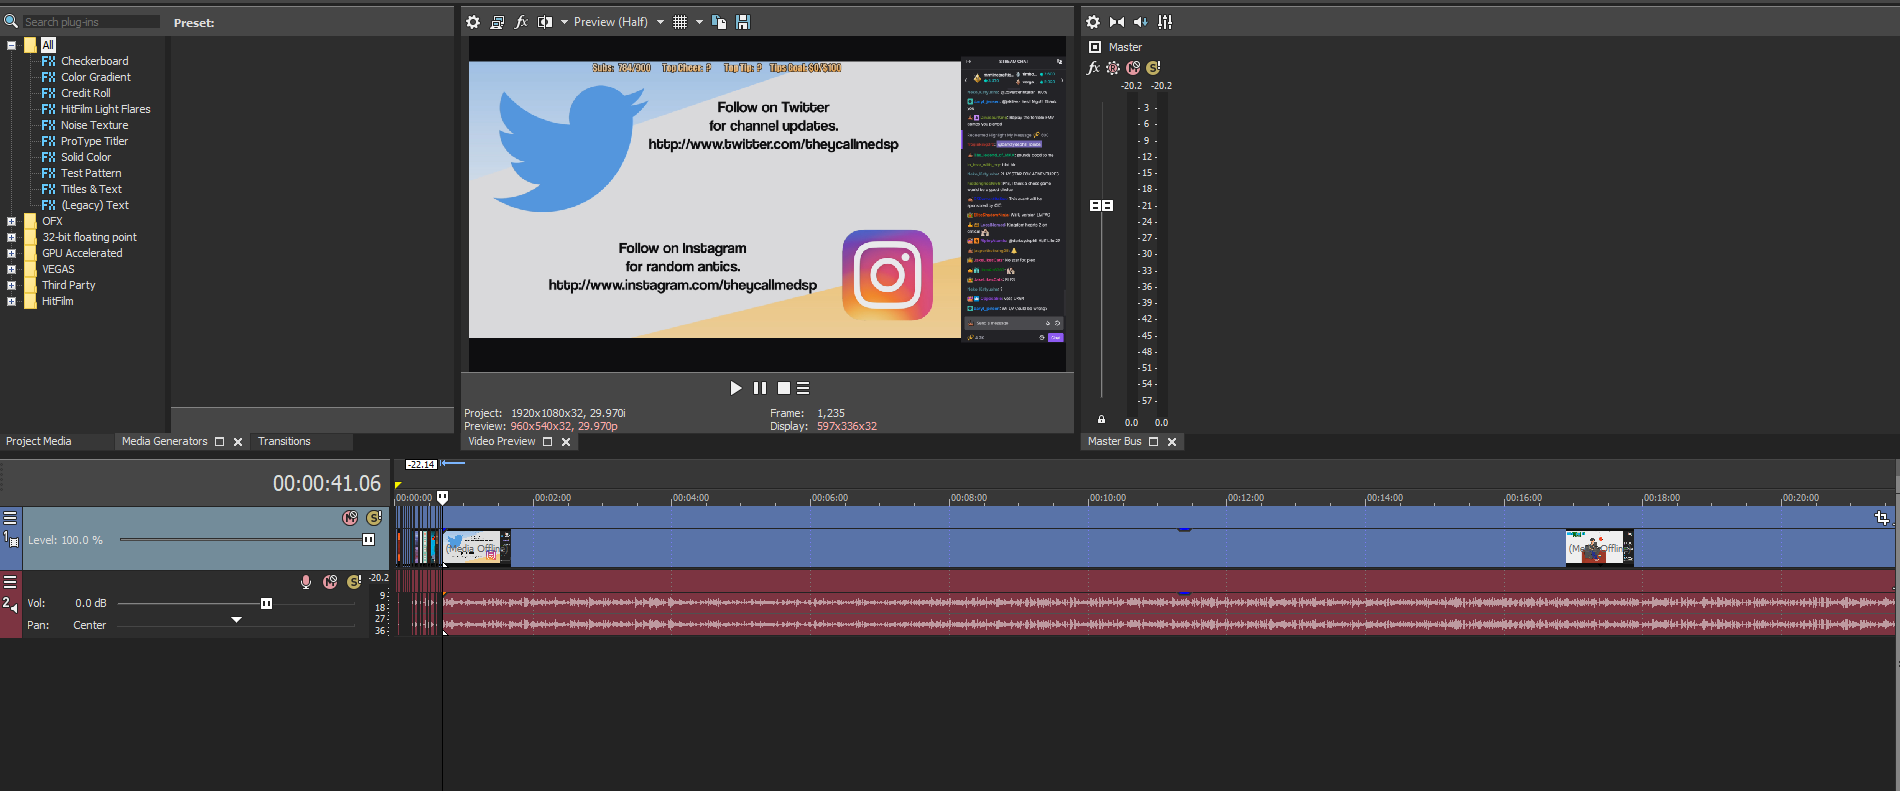
Task: Arm audio track 2 for recording
Action: (x=306, y=582)
